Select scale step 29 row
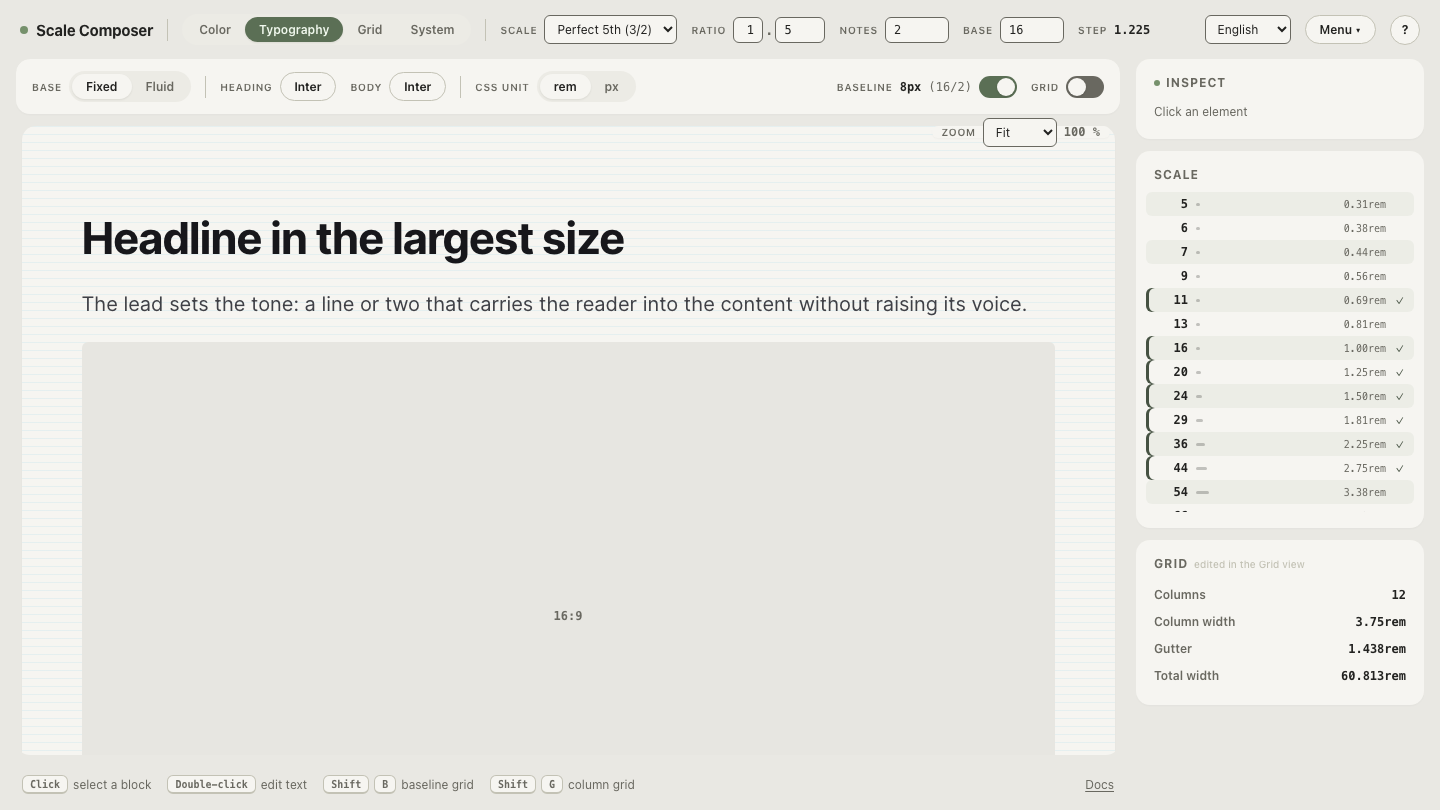 tap(1280, 420)
